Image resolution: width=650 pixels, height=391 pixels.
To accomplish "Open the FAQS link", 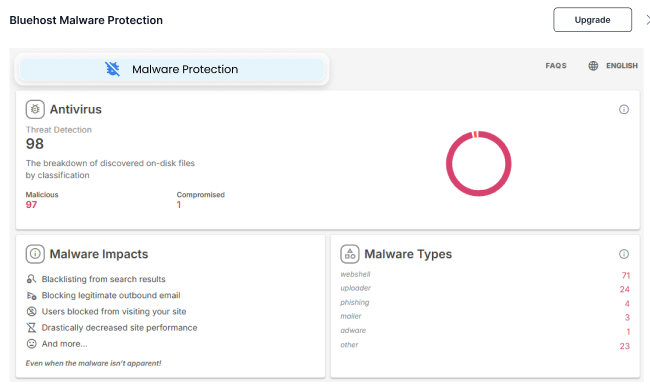I will pyautogui.click(x=555, y=66).
